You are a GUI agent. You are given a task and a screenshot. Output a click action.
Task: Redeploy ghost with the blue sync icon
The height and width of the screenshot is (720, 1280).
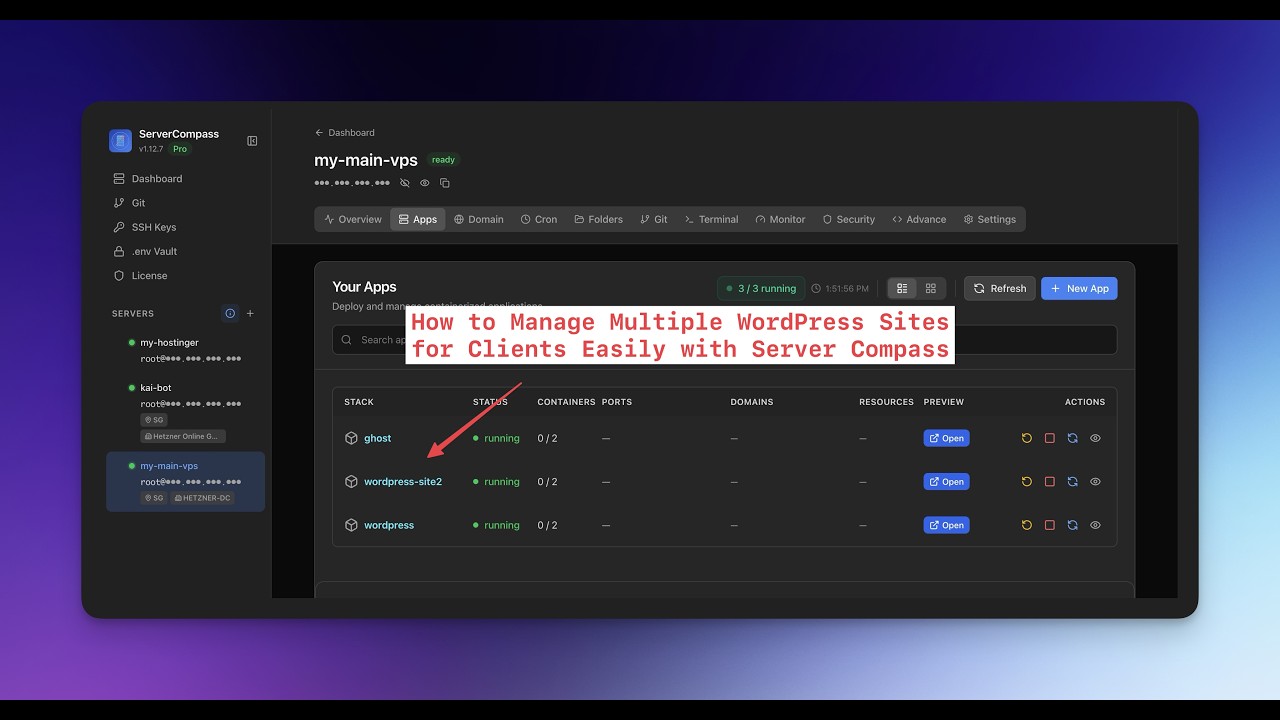pos(1072,438)
